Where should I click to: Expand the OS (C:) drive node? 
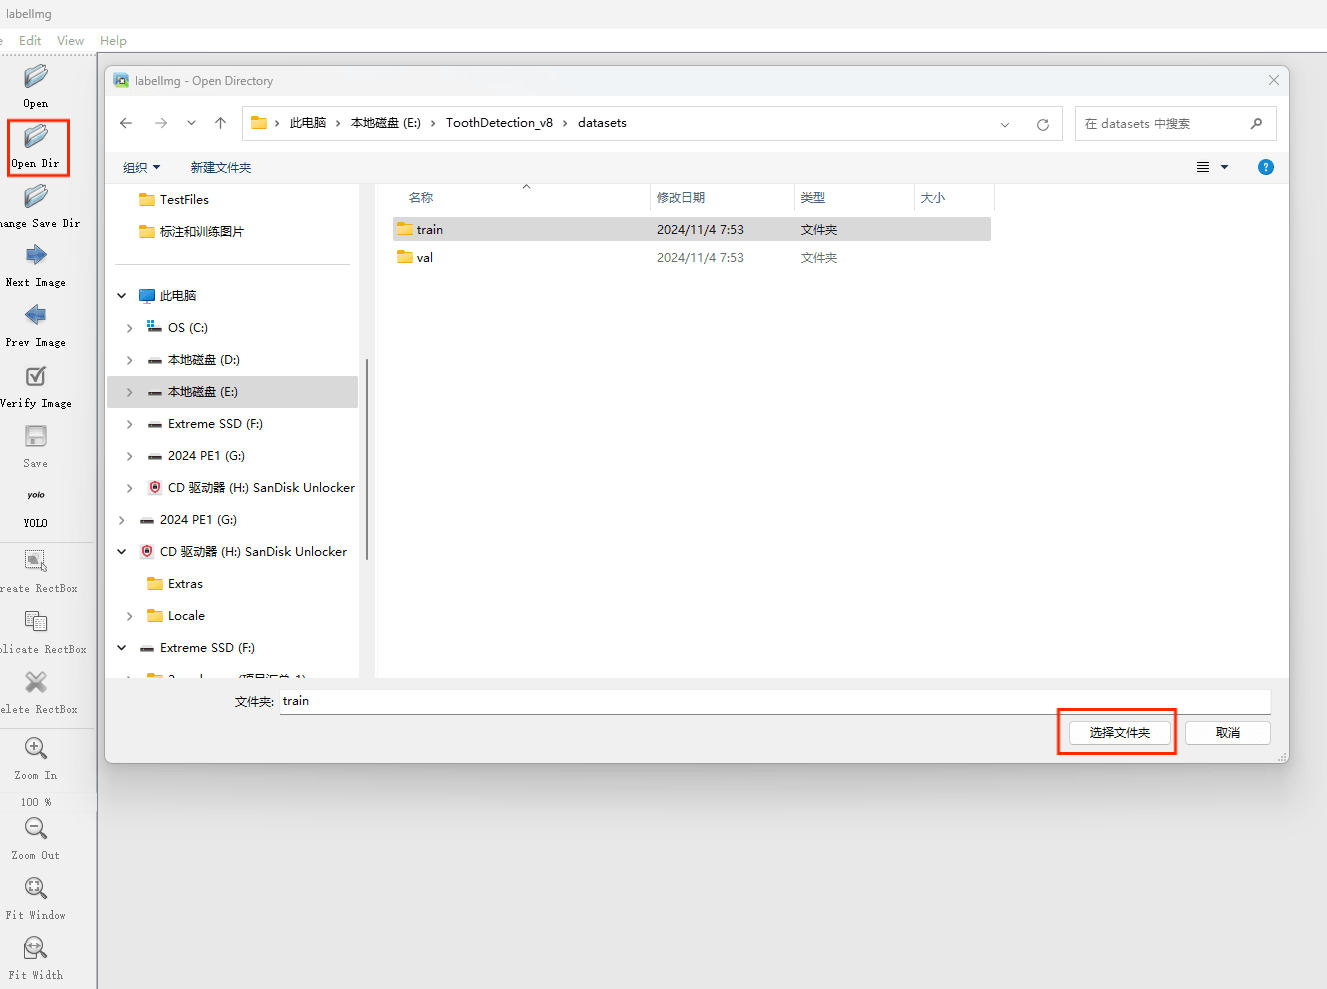pos(129,328)
